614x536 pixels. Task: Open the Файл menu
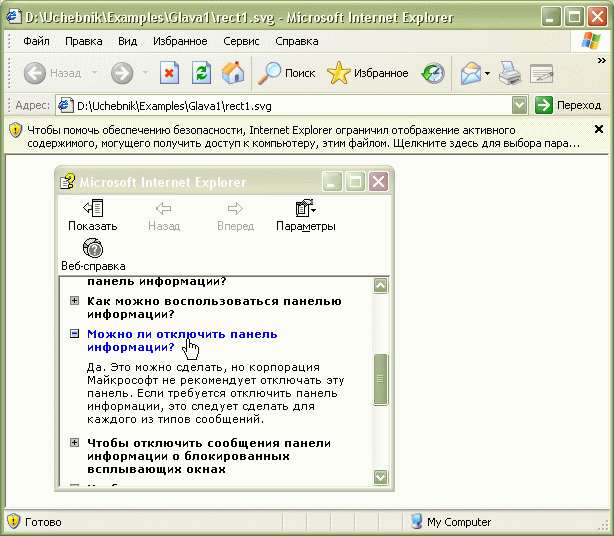click(x=36, y=41)
